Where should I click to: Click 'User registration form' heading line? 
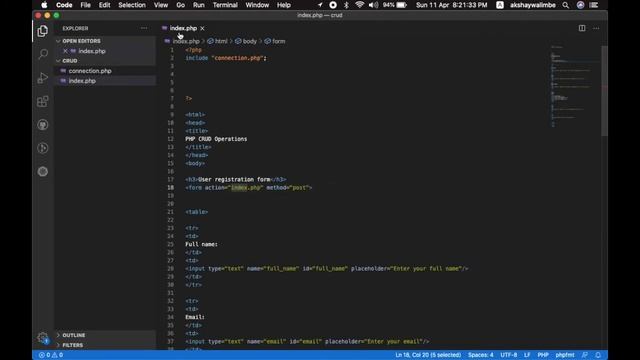(236, 180)
